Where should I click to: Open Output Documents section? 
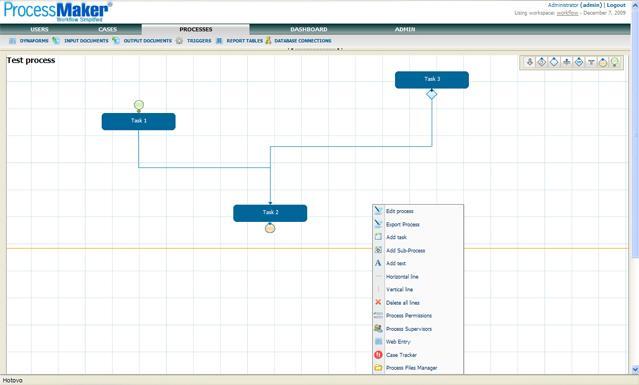(x=148, y=41)
